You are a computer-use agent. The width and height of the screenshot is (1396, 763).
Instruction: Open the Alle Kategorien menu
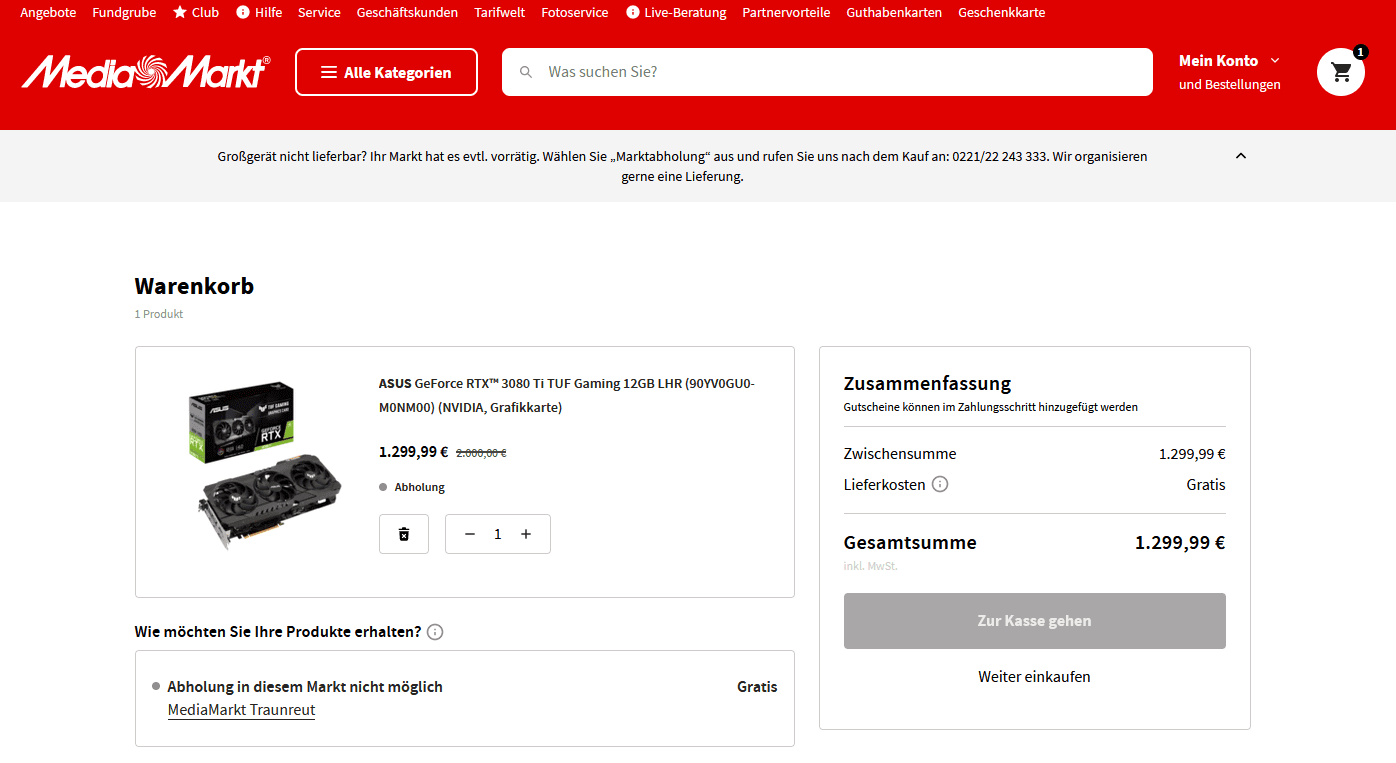[x=386, y=72]
